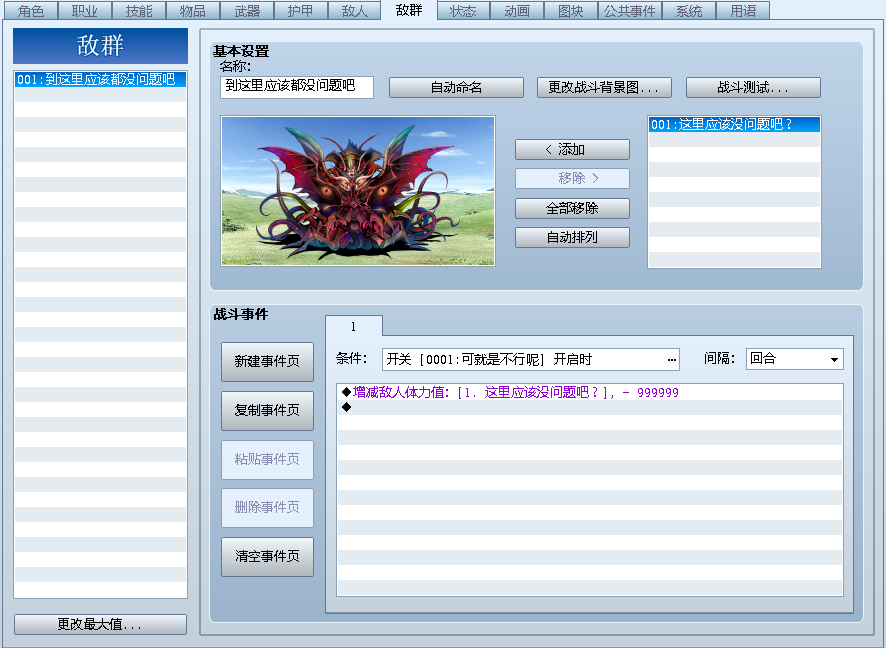Start 战斗测试... battle test
The image size is (886, 648).
(x=753, y=88)
